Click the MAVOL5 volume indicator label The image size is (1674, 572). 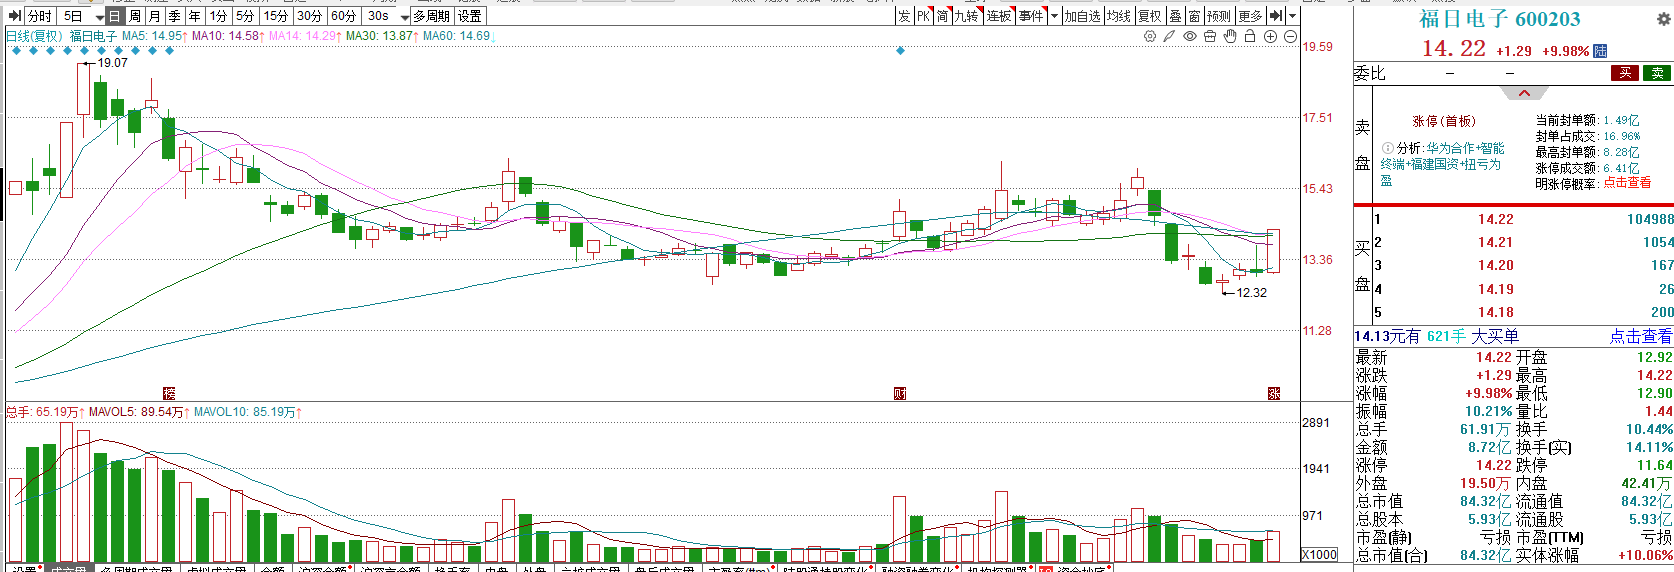pos(138,412)
